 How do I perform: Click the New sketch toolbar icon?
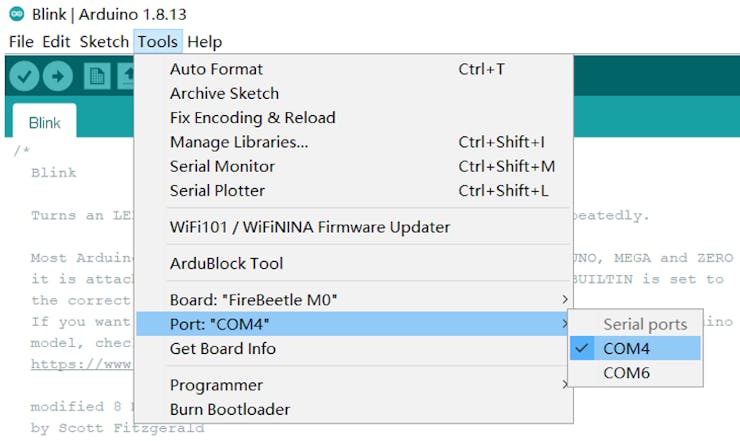tap(97, 75)
